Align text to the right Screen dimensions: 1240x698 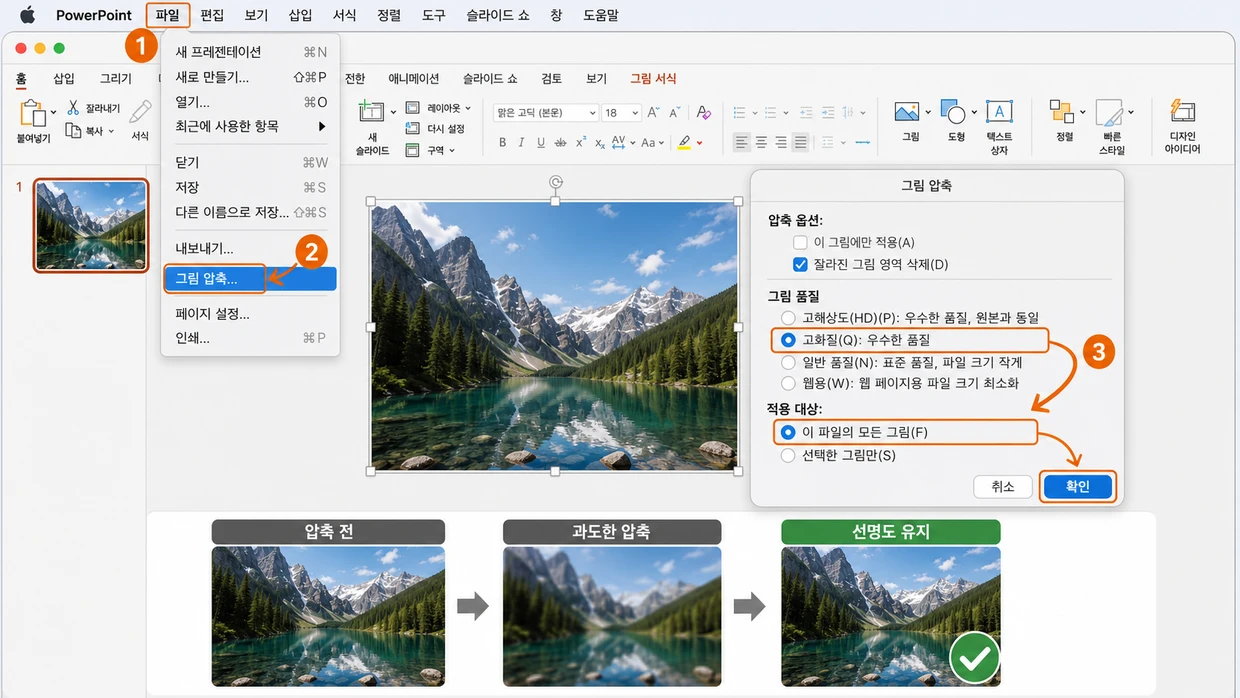pyautogui.click(x=781, y=143)
